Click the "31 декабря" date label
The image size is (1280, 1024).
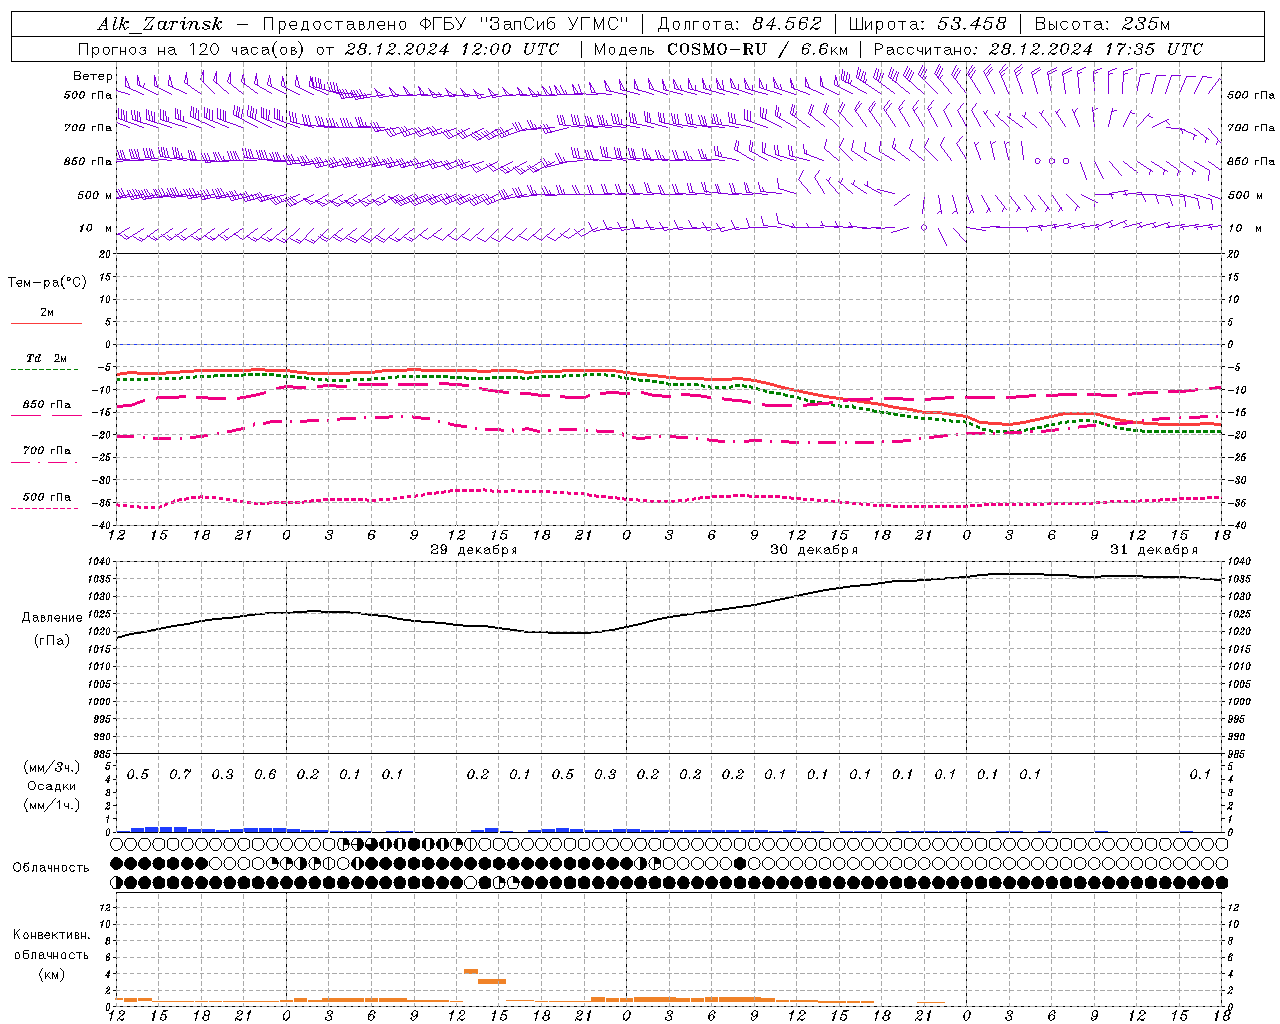[1154, 550]
